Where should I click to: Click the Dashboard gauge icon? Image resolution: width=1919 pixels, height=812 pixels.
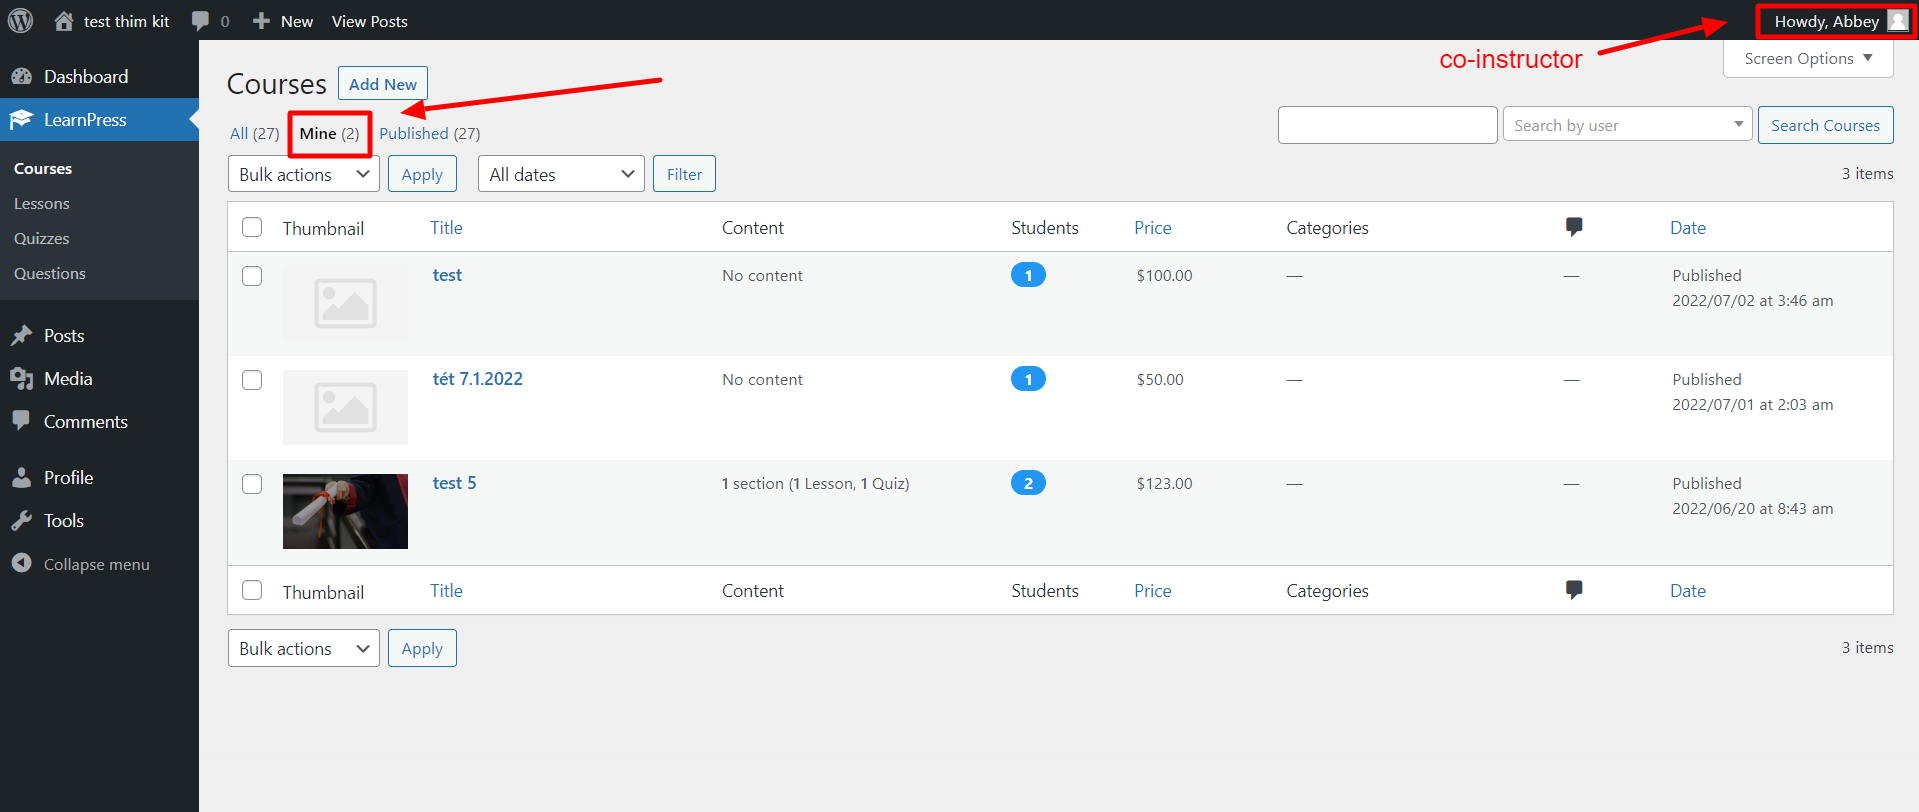click(21, 77)
